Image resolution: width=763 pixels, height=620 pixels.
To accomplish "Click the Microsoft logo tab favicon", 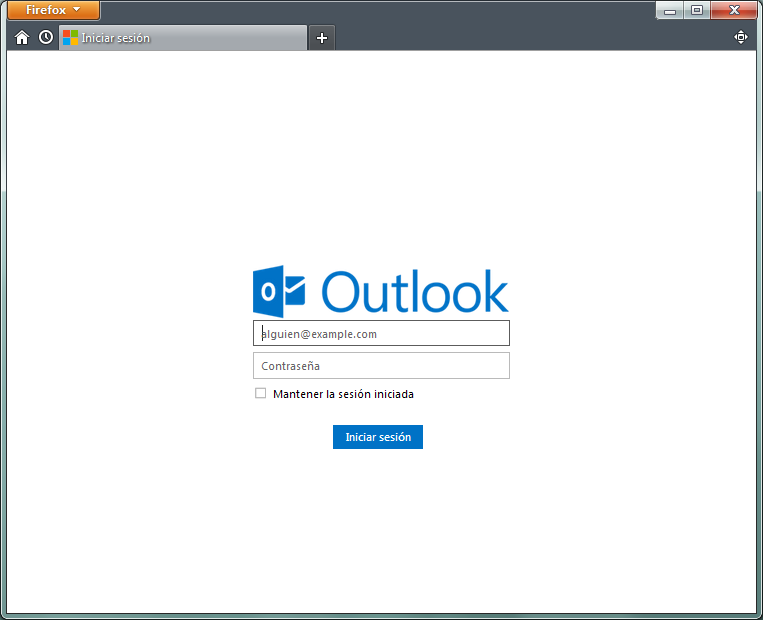I will point(71,37).
